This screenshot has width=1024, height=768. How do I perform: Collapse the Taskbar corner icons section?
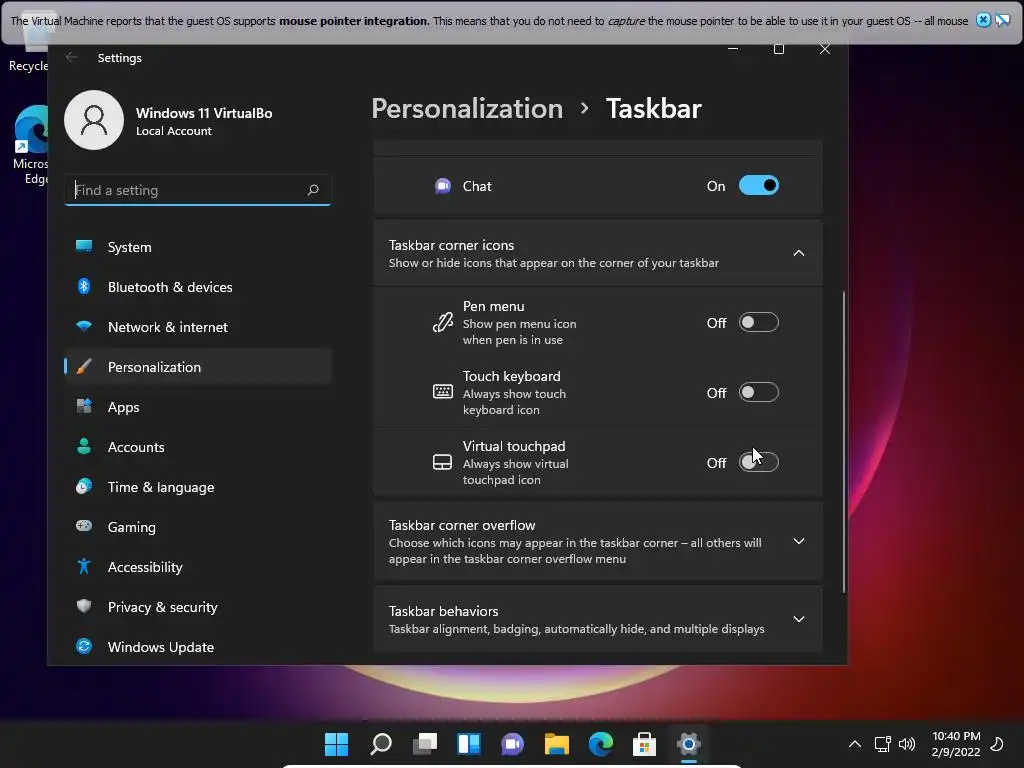798,253
